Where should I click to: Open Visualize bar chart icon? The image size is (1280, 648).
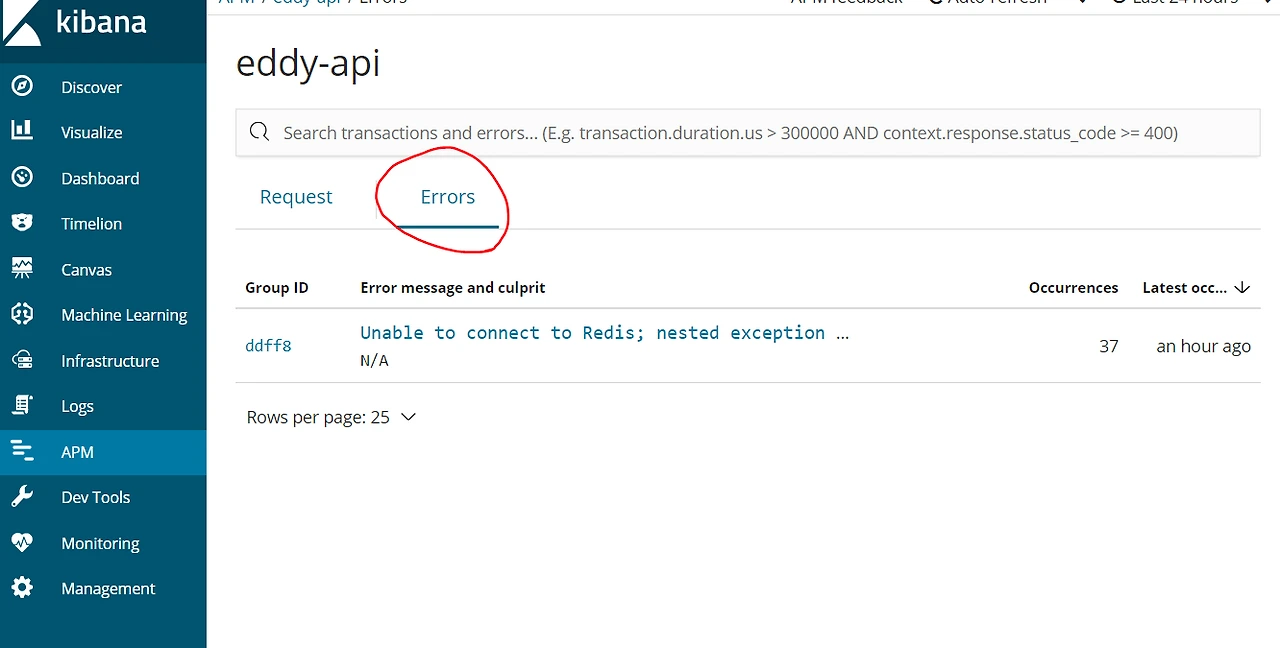point(22,131)
